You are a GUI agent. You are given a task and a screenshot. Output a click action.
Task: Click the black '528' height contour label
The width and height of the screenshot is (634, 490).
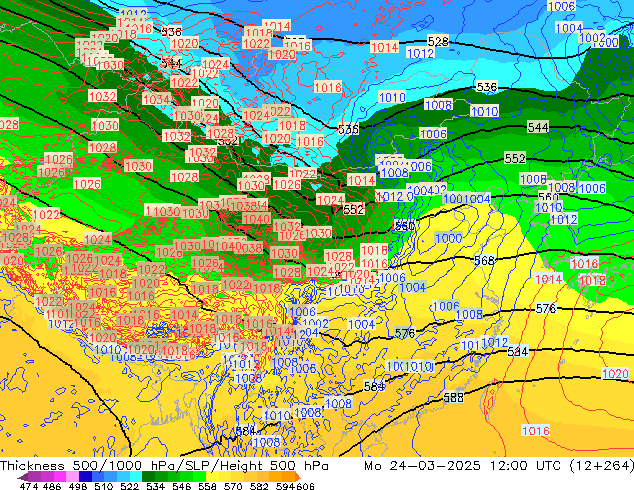point(438,41)
